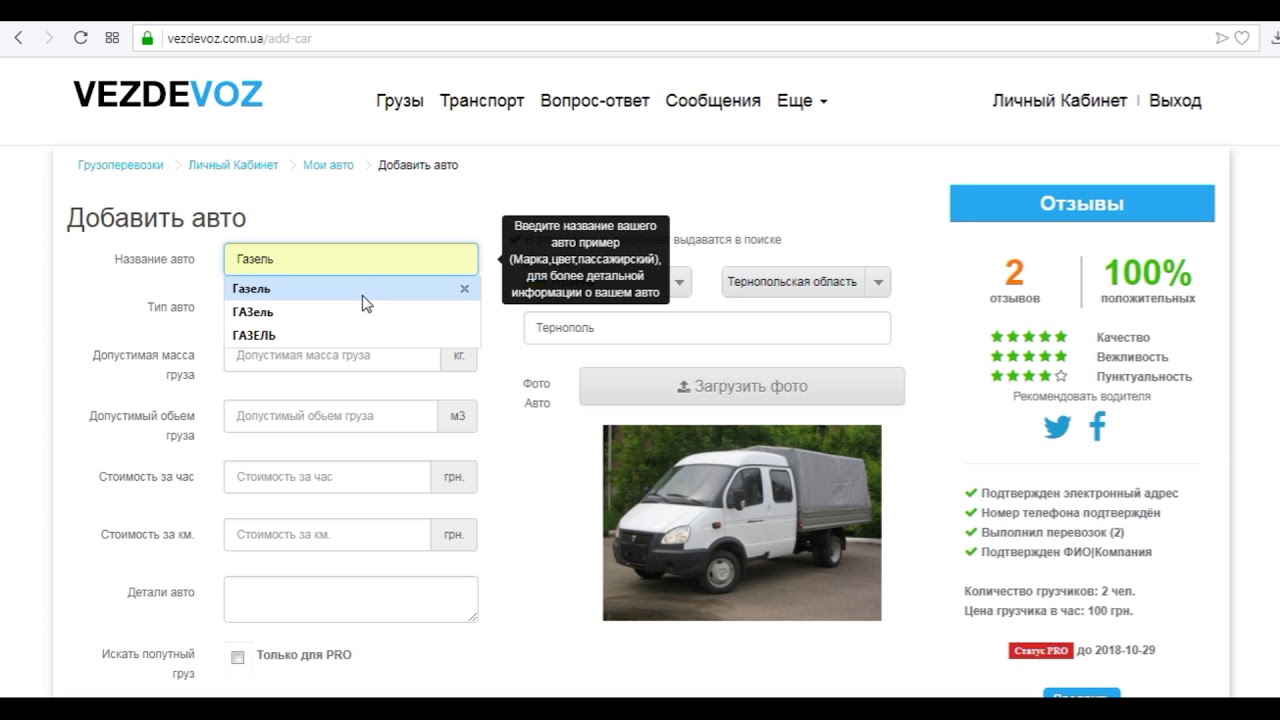The width and height of the screenshot is (1280, 720).
Task: Open the Сообщения menu item
Action: pos(713,101)
